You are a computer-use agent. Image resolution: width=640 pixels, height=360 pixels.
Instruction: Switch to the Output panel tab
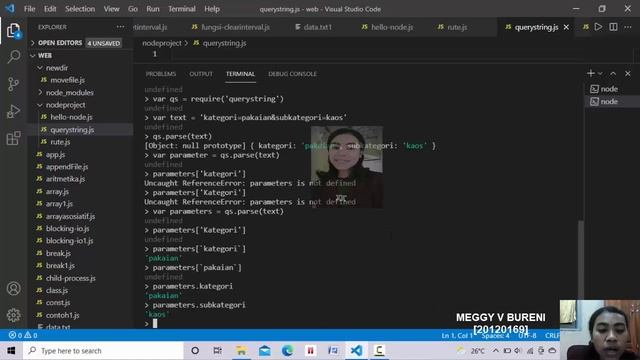201,74
